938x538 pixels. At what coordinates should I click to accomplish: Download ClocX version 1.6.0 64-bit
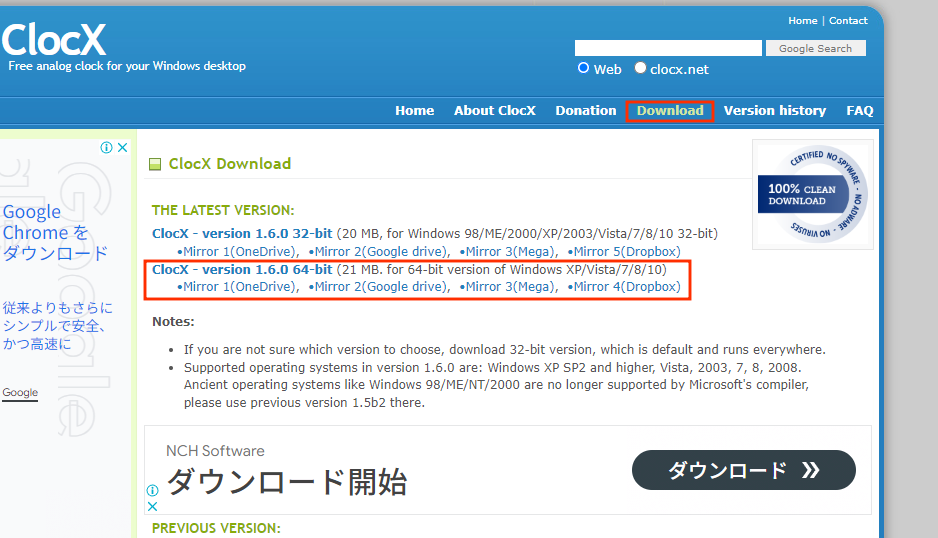pos(242,269)
